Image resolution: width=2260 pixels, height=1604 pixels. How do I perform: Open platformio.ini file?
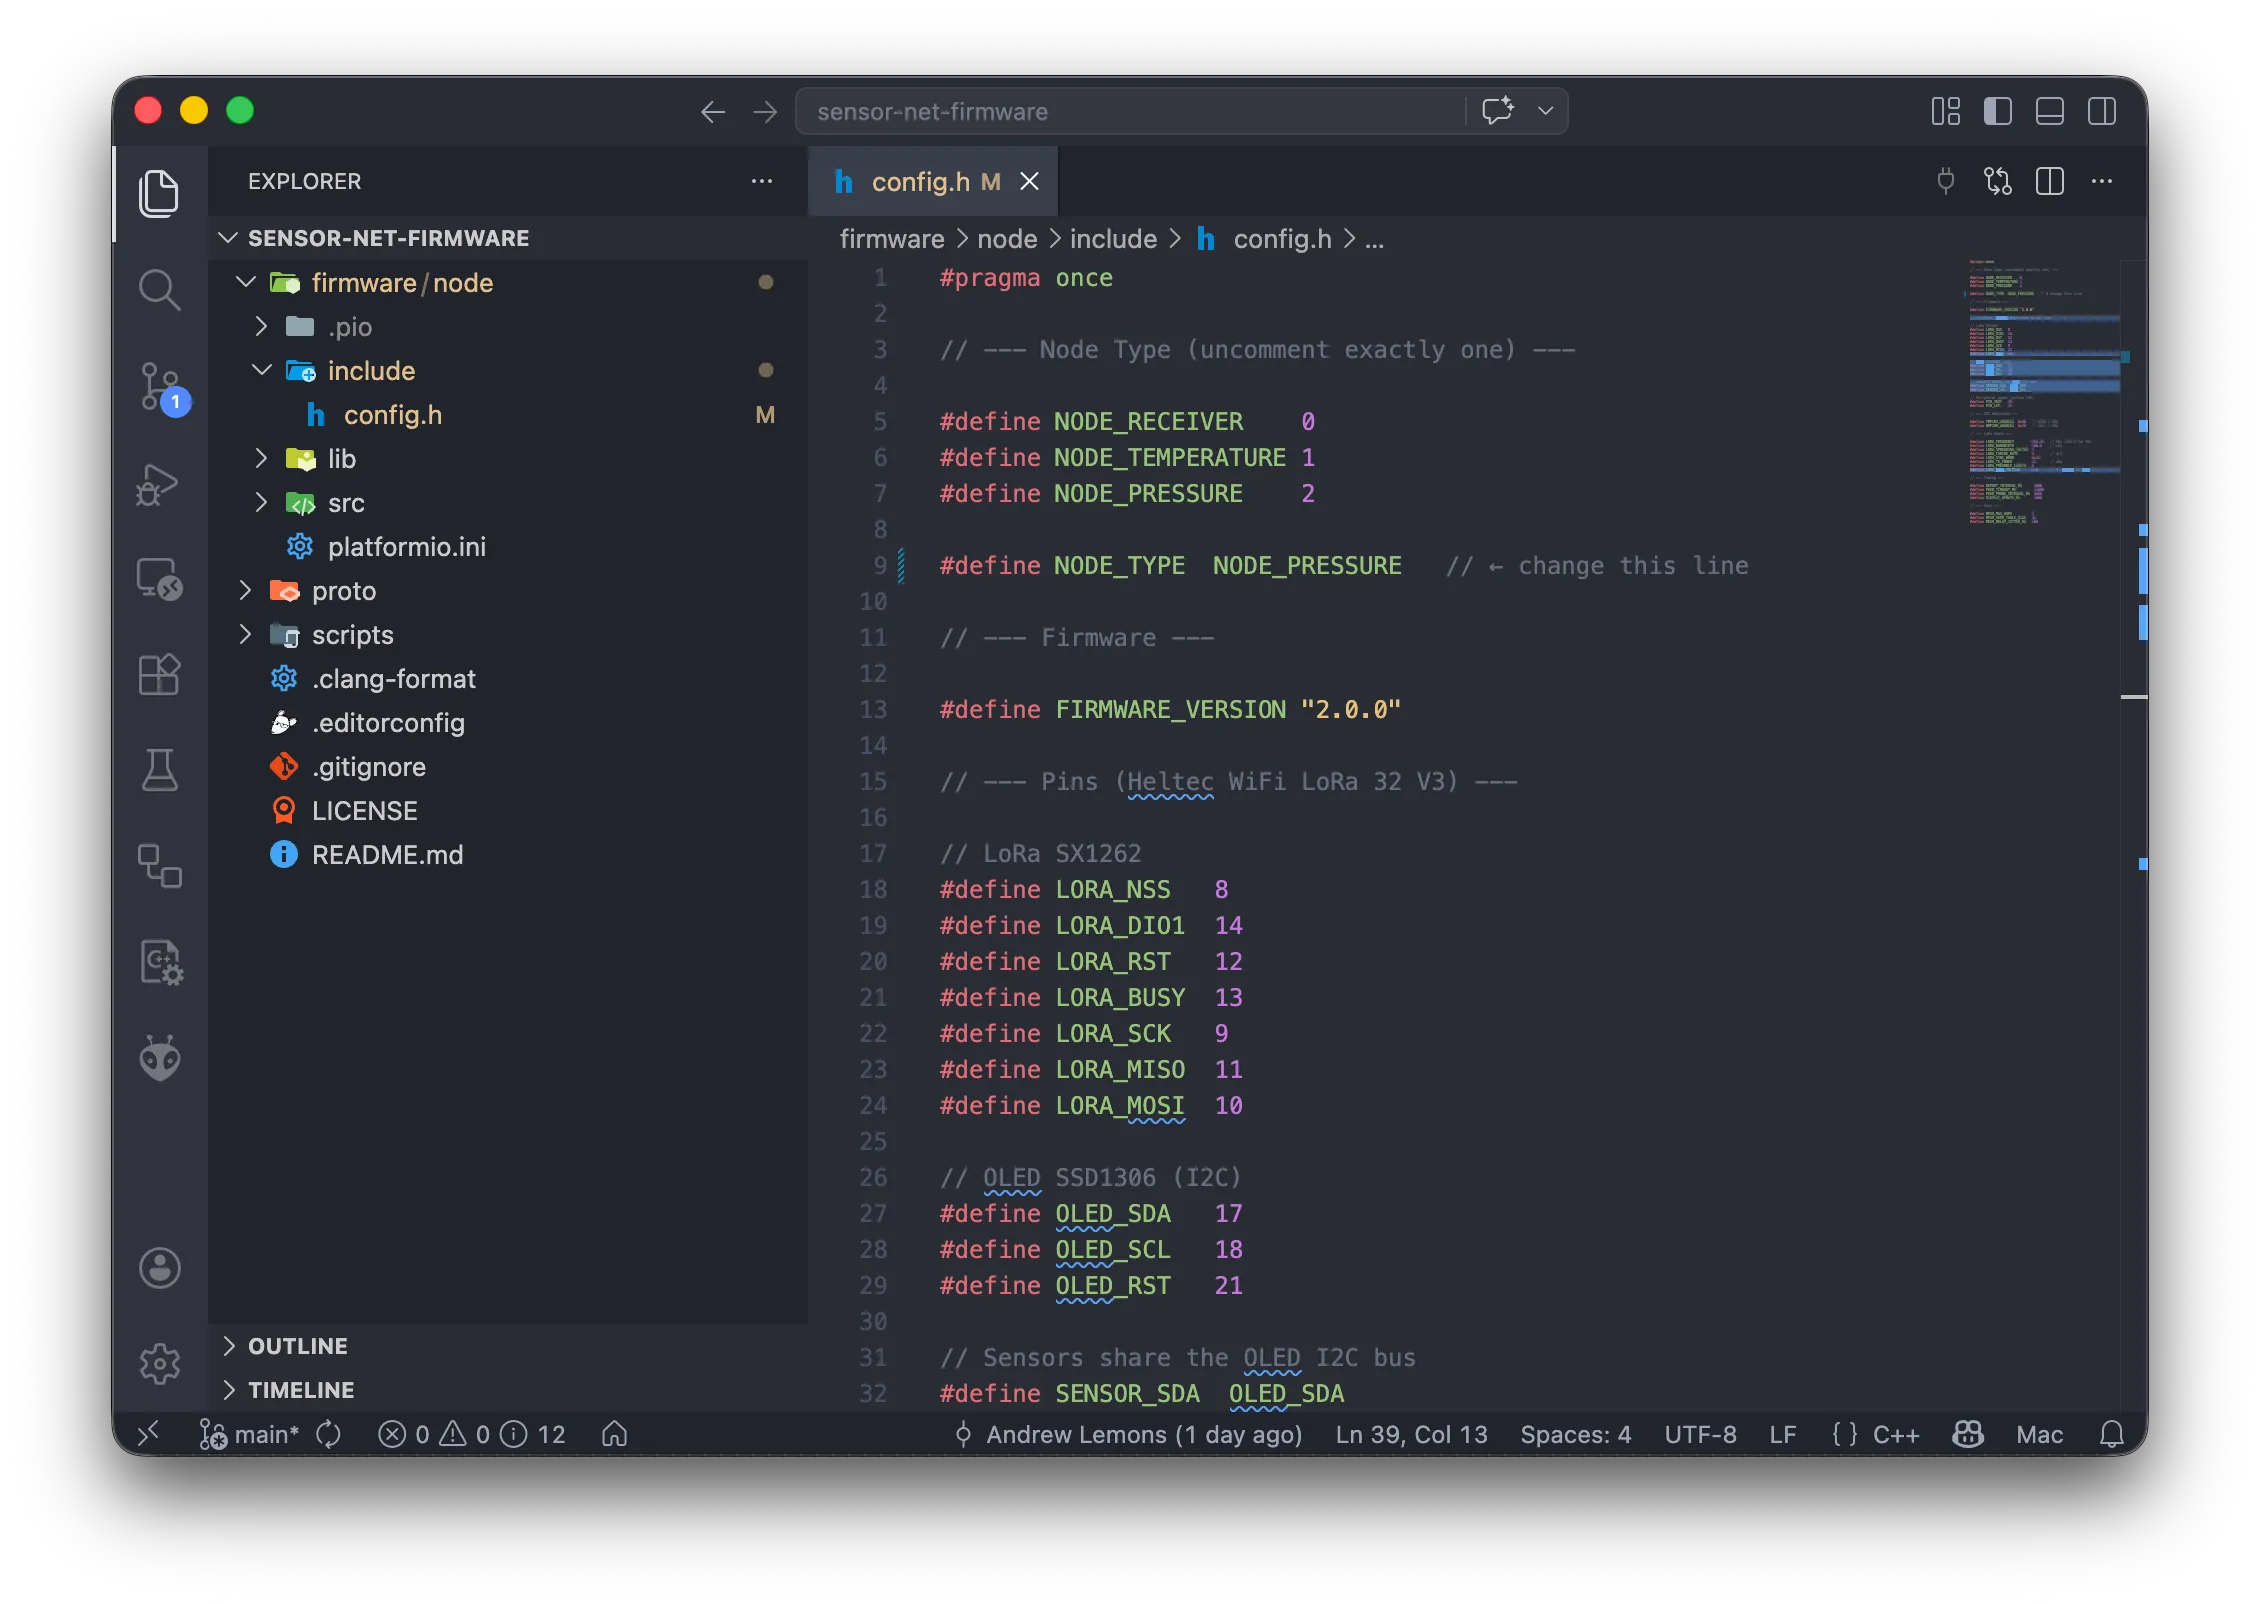pos(508,547)
